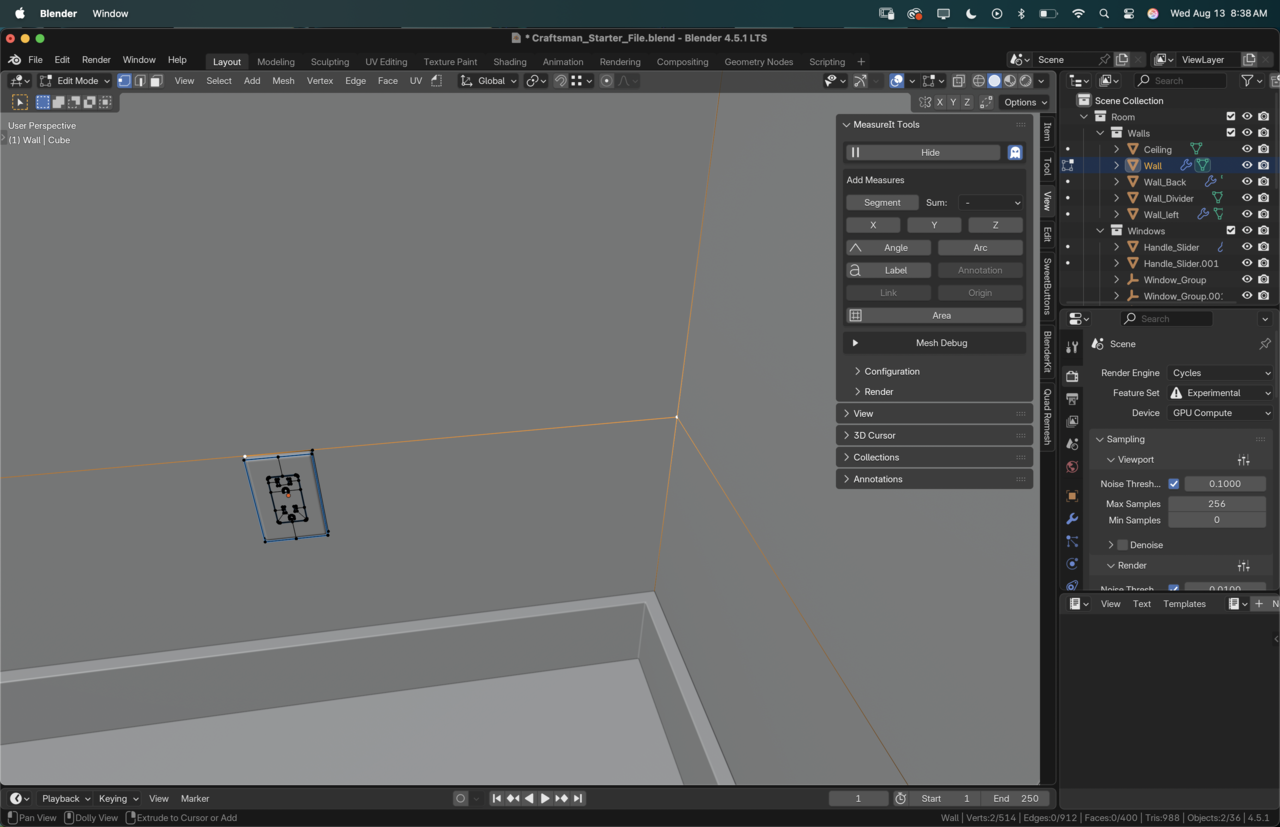The height and width of the screenshot is (827, 1280).
Task: Click the Viewport Max Samples field
Action: point(1217,504)
